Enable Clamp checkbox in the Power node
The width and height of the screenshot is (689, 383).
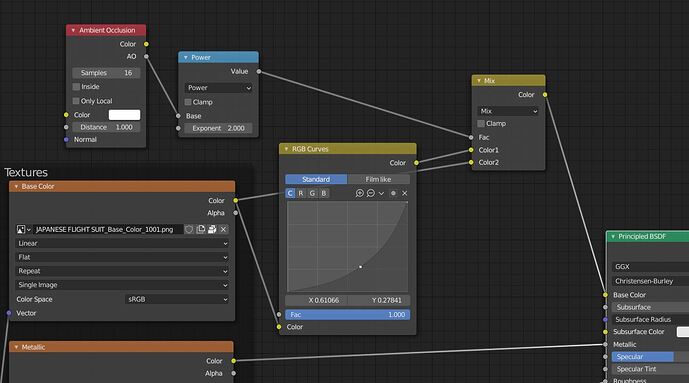click(188, 102)
